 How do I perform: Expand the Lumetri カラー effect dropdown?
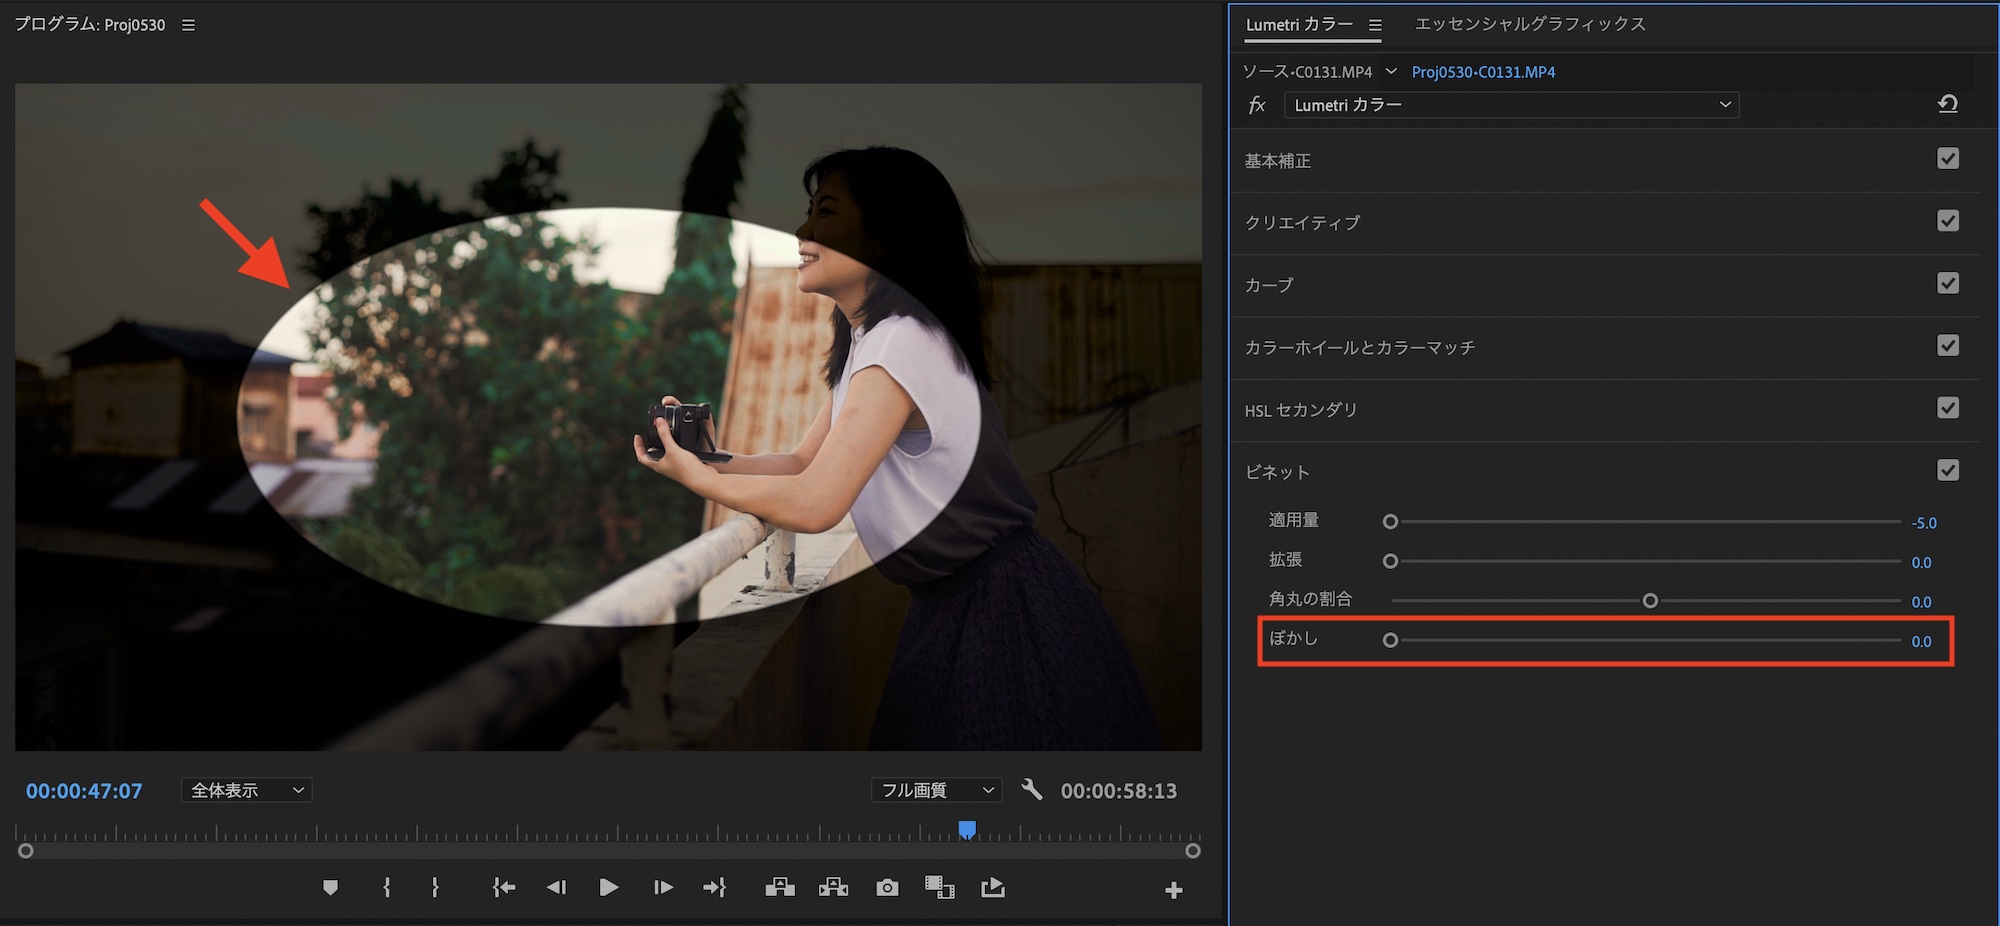click(1511, 105)
